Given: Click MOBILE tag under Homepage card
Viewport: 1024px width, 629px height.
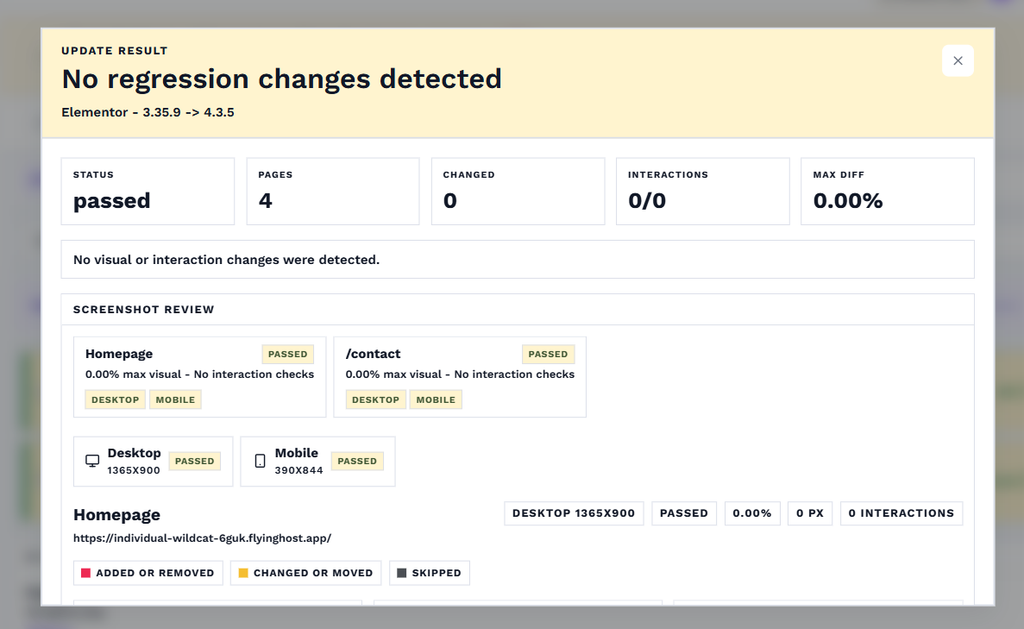Looking at the screenshot, I should click(x=175, y=400).
